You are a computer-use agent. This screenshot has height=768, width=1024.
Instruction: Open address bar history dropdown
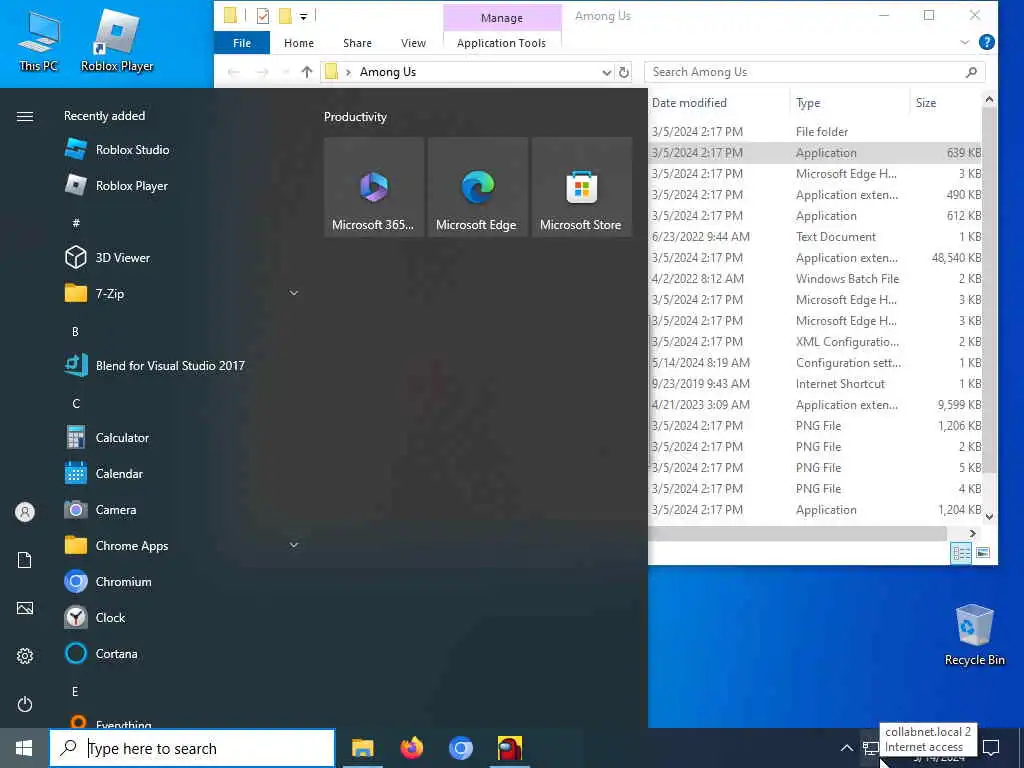(607, 72)
